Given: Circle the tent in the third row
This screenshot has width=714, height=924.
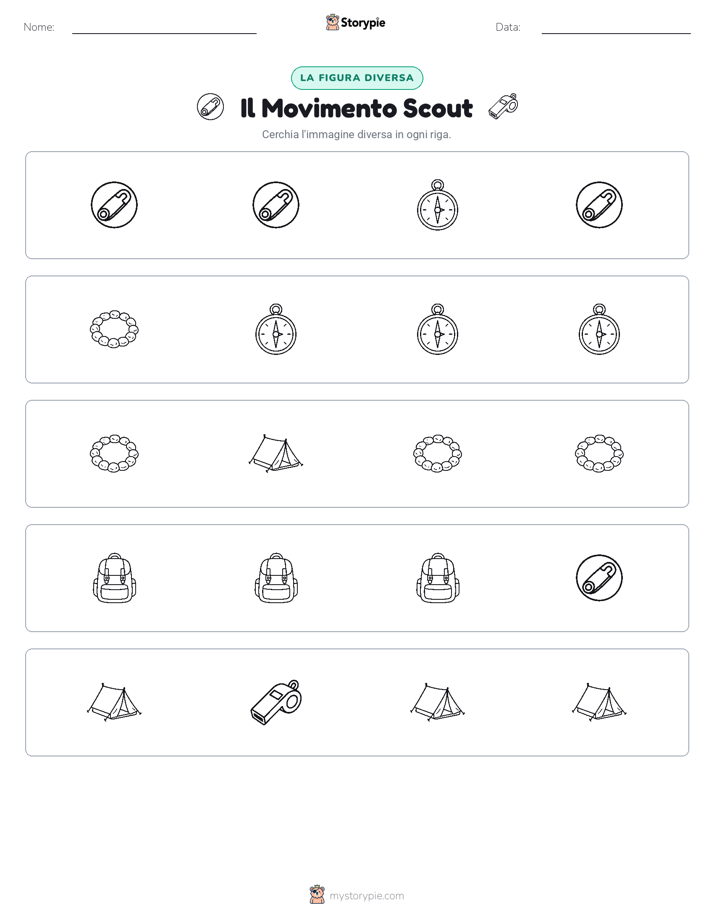Looking at the screenshot, I should (x=276, y=453).
